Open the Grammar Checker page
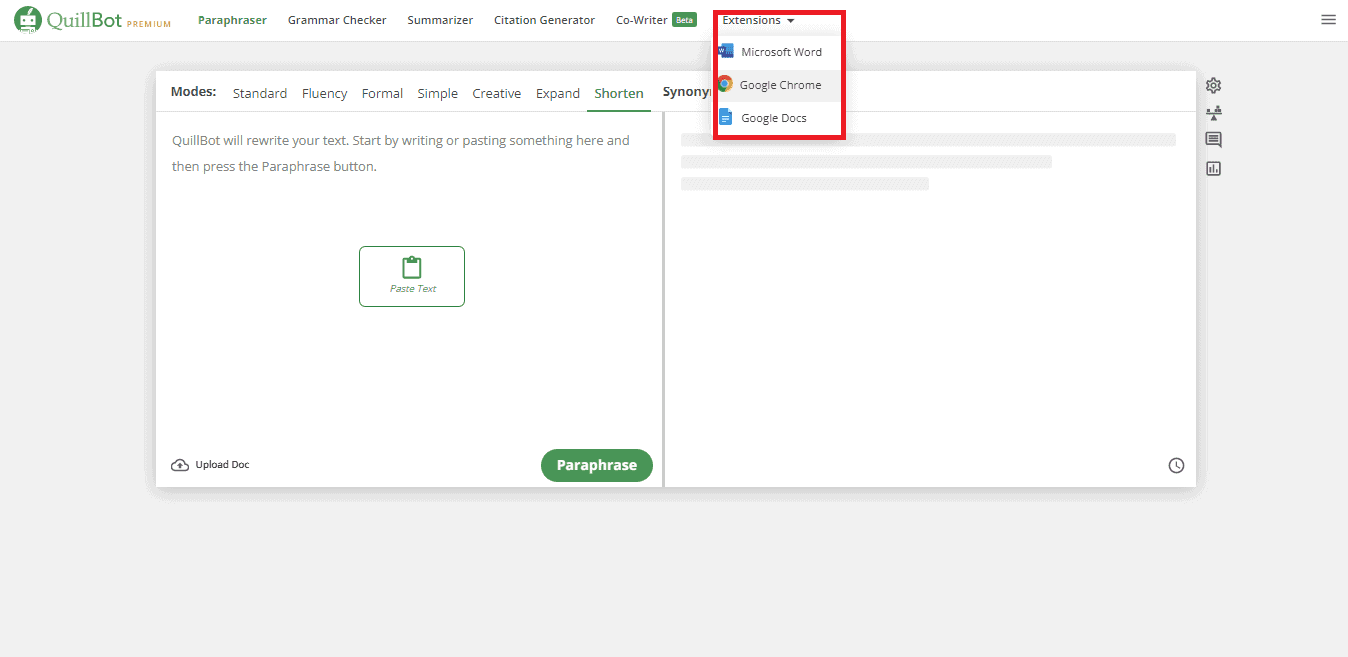This screenshot has height=657, width=1348. 337,20
